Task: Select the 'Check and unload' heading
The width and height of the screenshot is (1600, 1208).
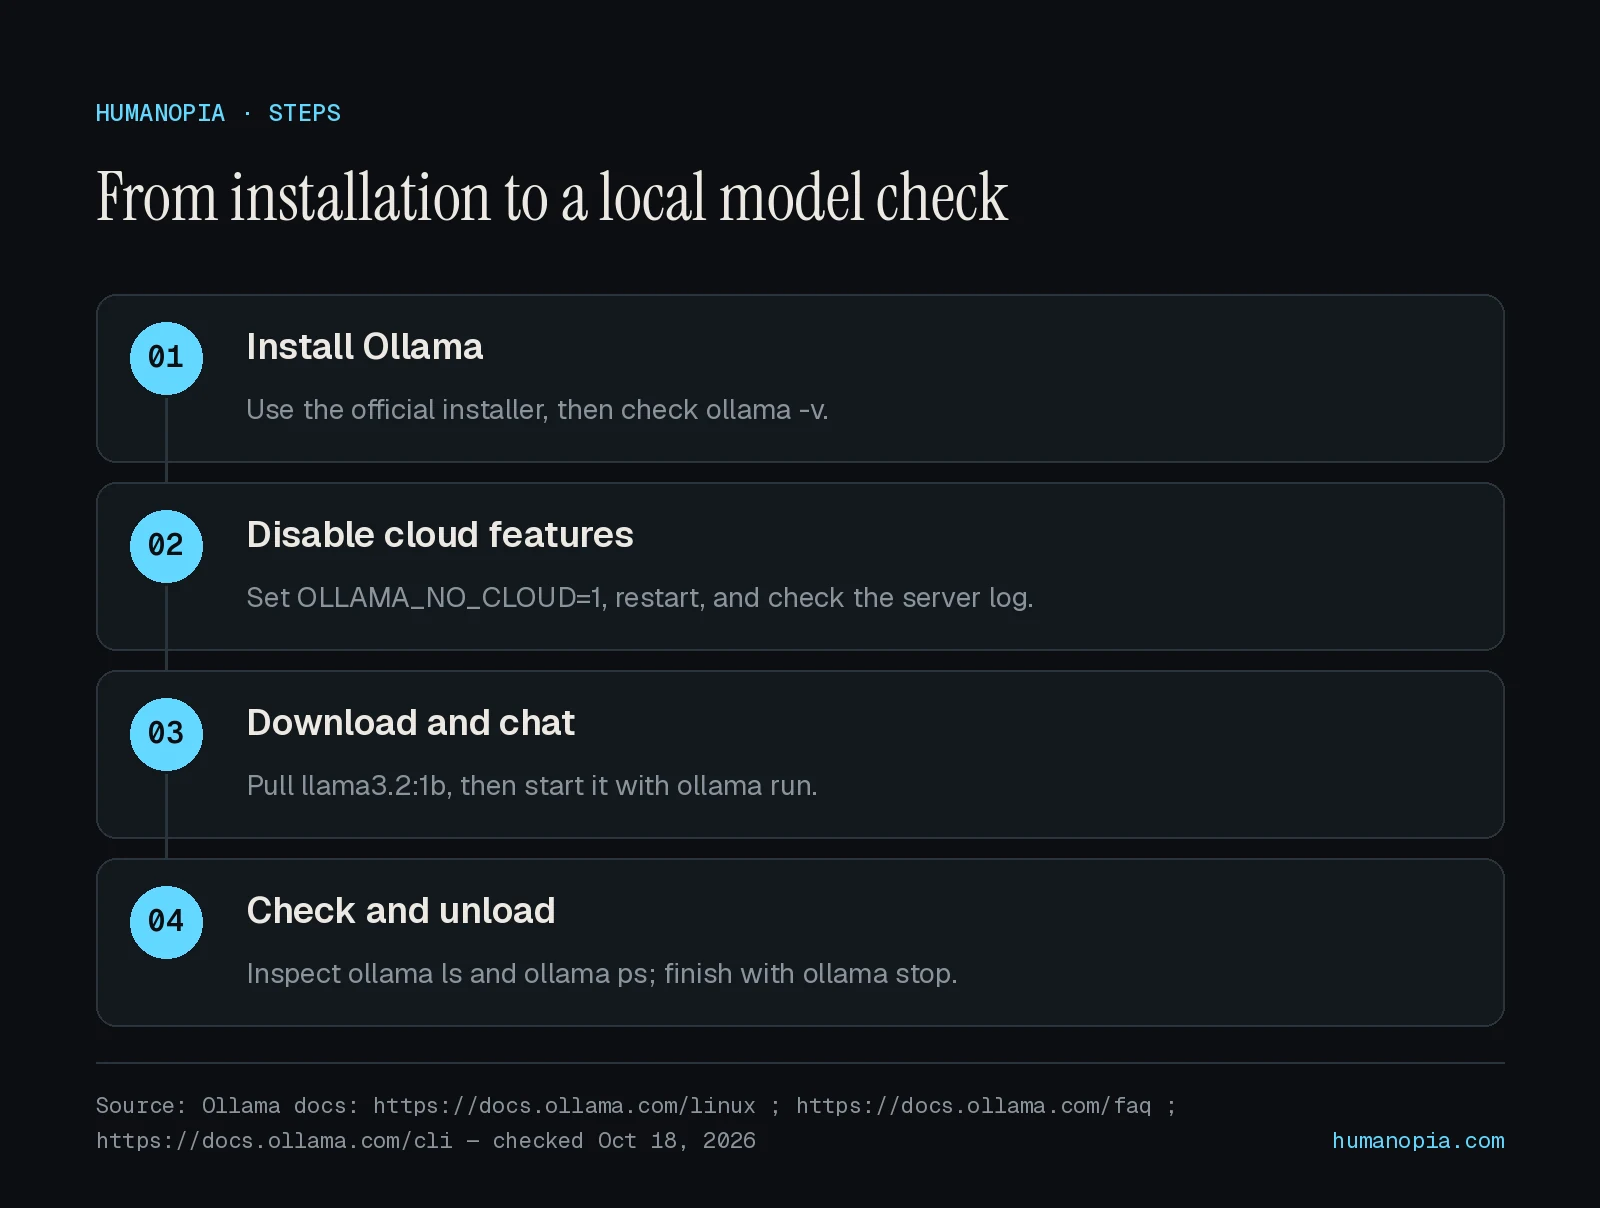Action: coord(401,911)
